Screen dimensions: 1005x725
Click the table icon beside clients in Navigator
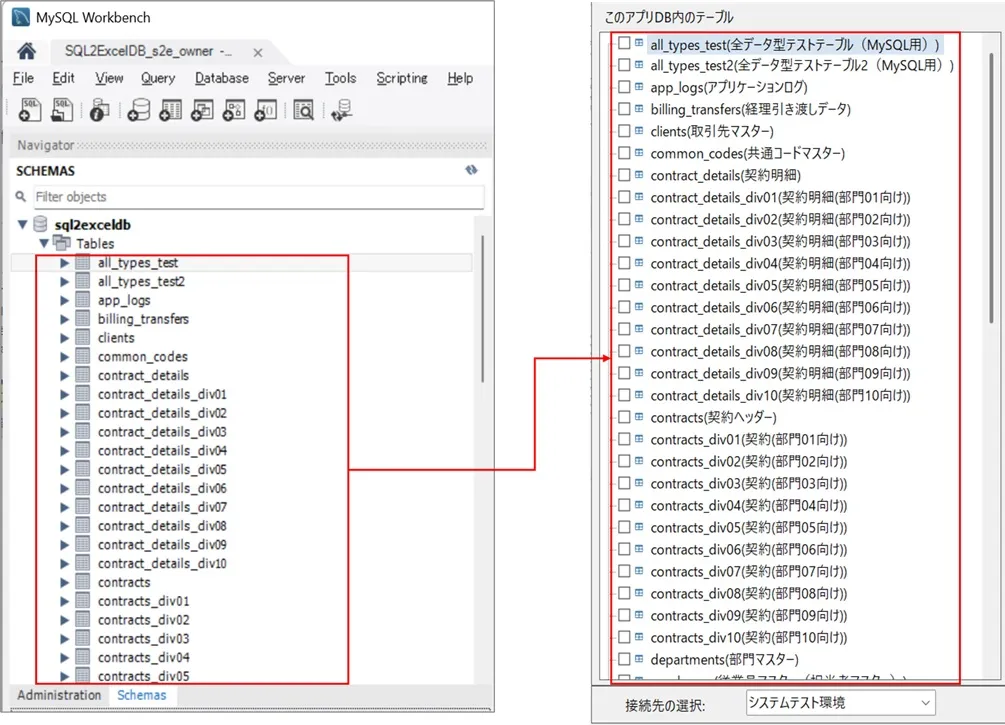[x=83, y=337]
